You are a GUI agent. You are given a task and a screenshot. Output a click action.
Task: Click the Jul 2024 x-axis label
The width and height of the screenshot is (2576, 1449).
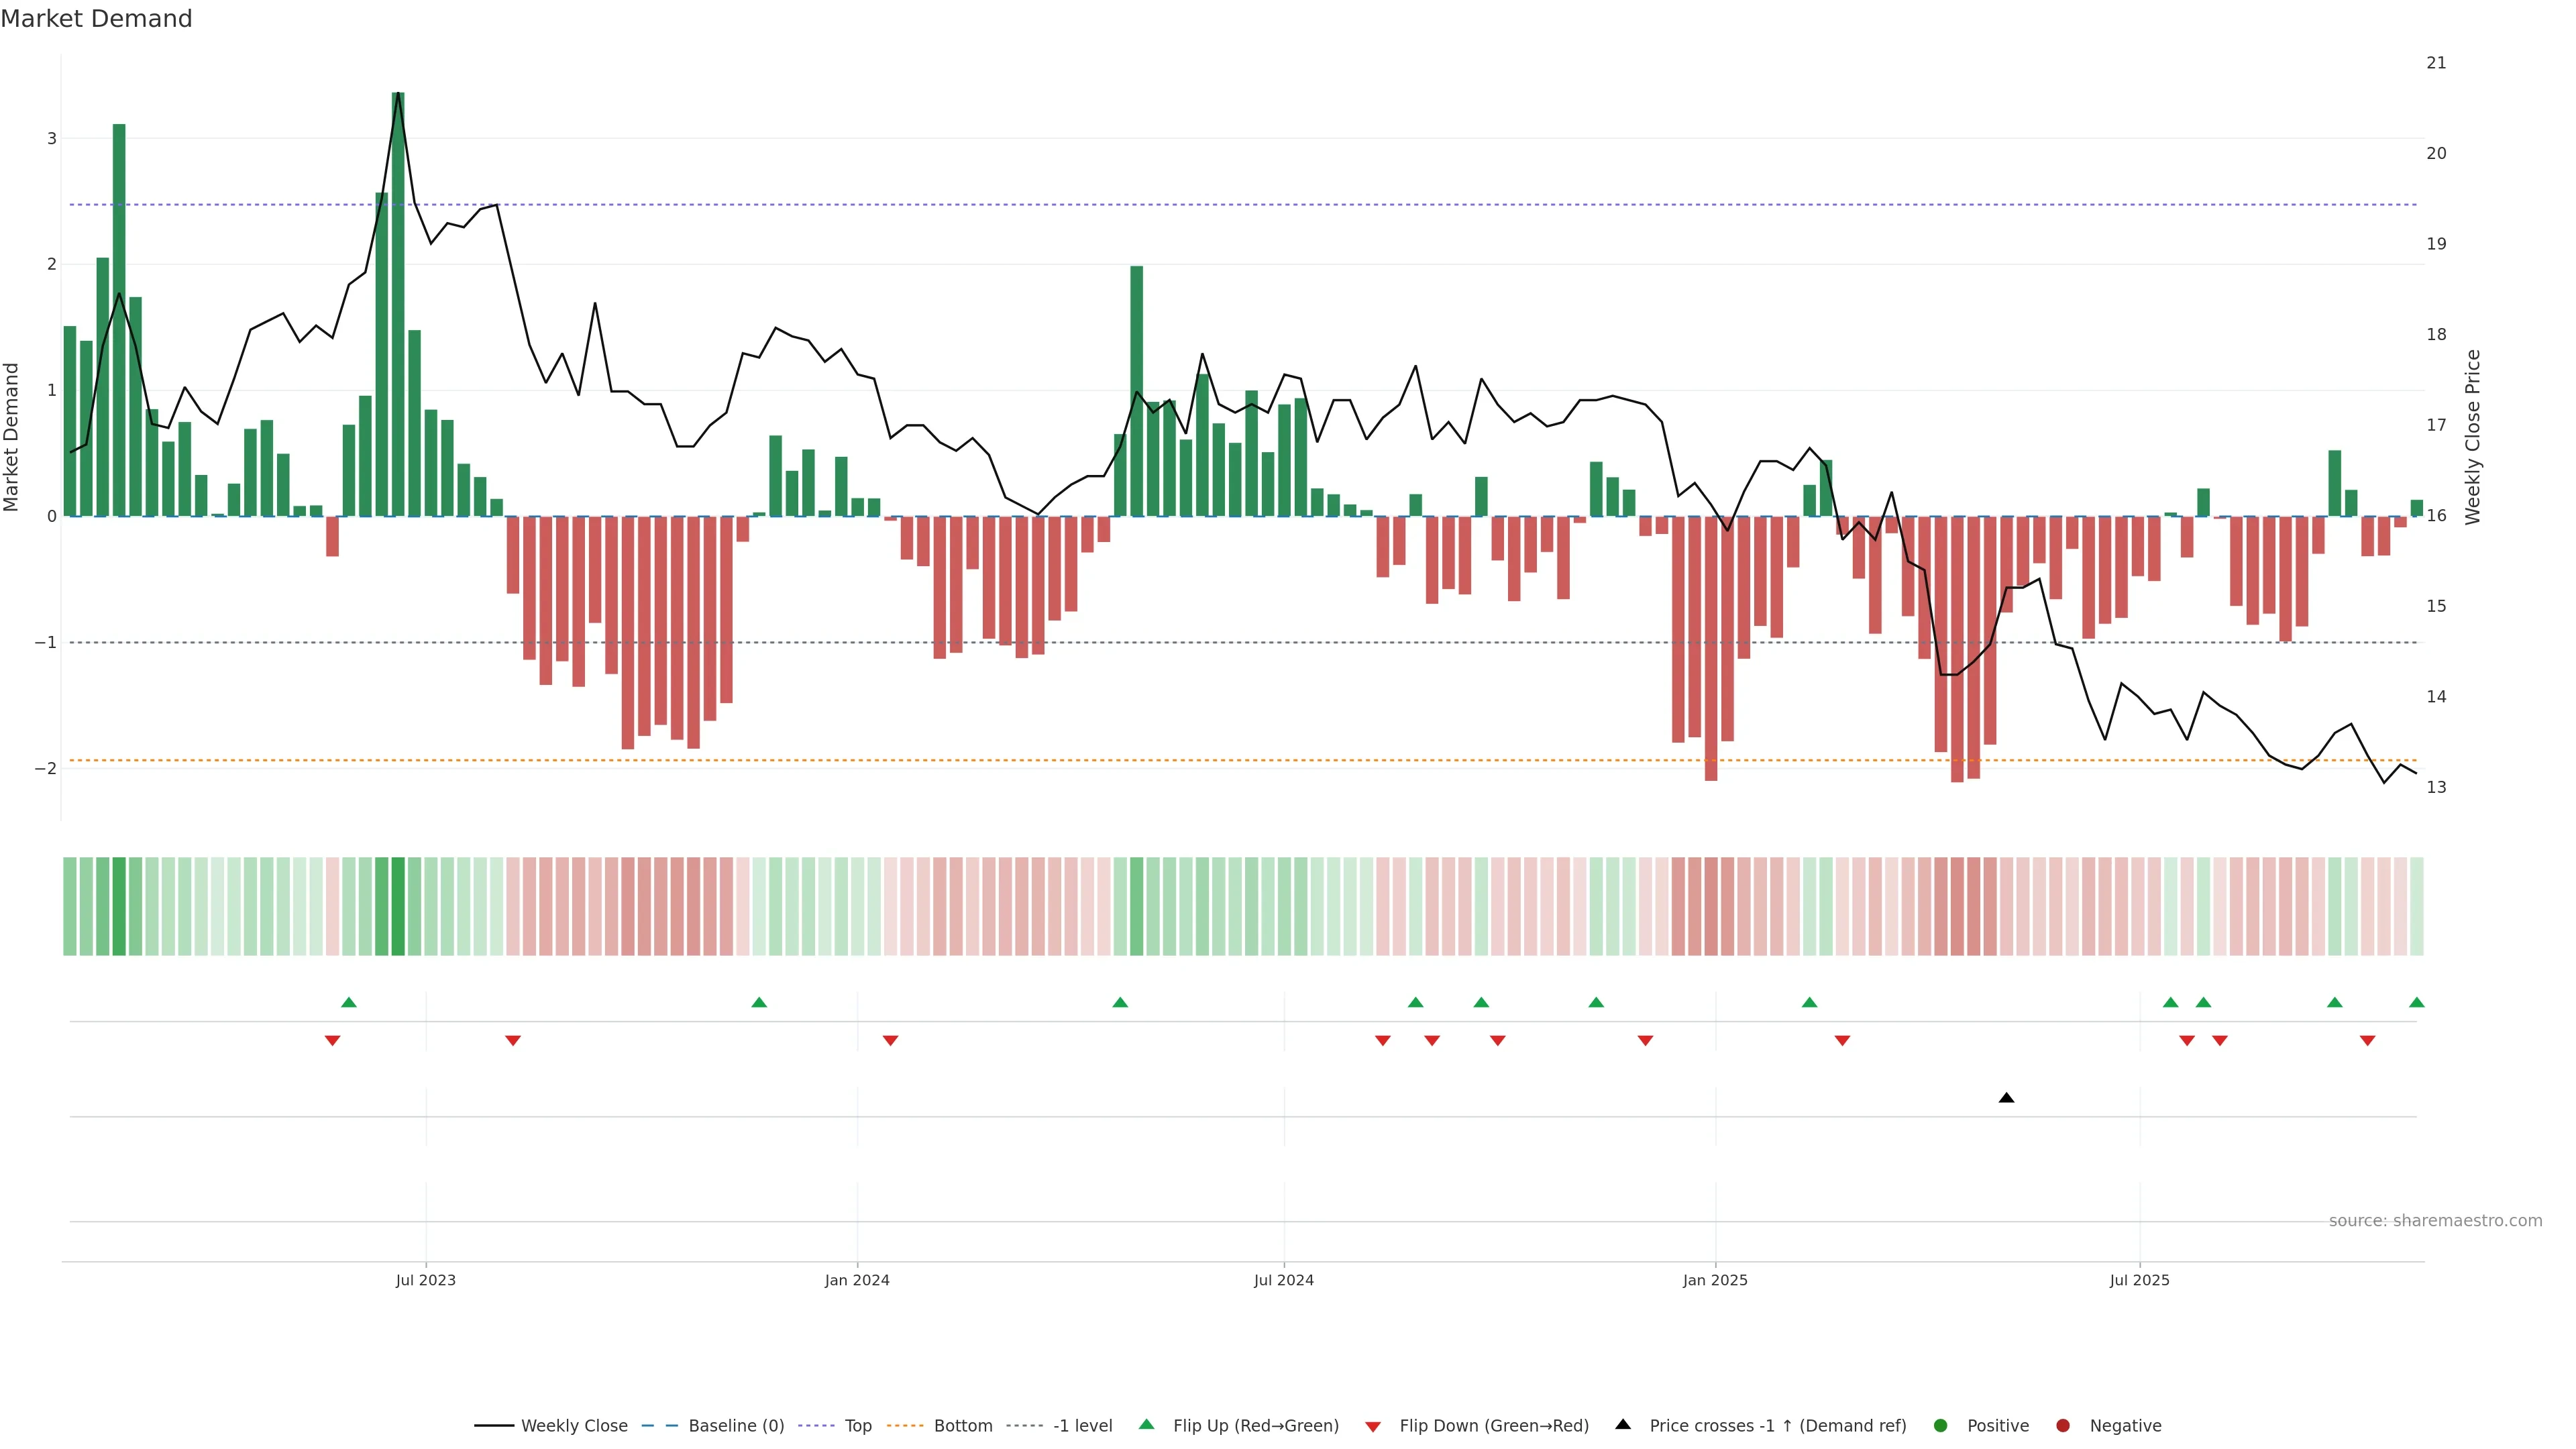point(1284,1280)
